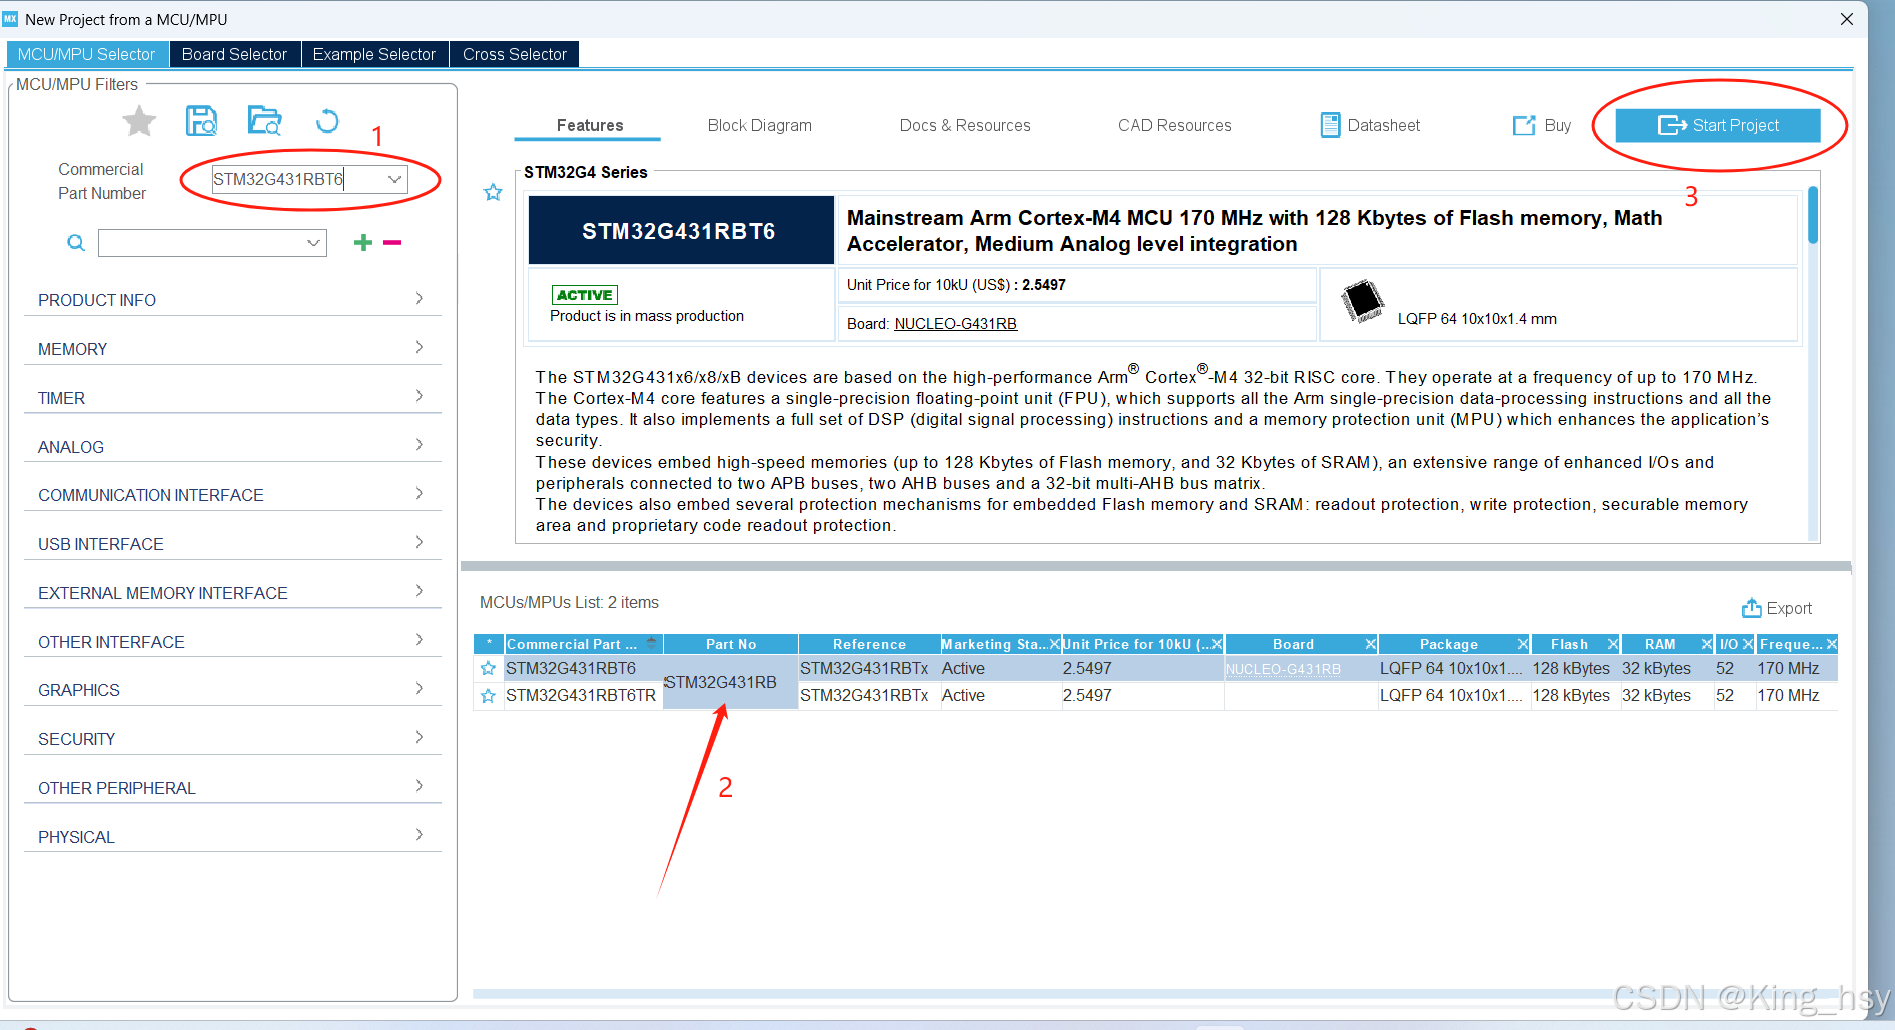Close the New Project dialog window
The width and height of the screenshot is (1895, 1030).
pyautogui.click(x=1847, y=19)
